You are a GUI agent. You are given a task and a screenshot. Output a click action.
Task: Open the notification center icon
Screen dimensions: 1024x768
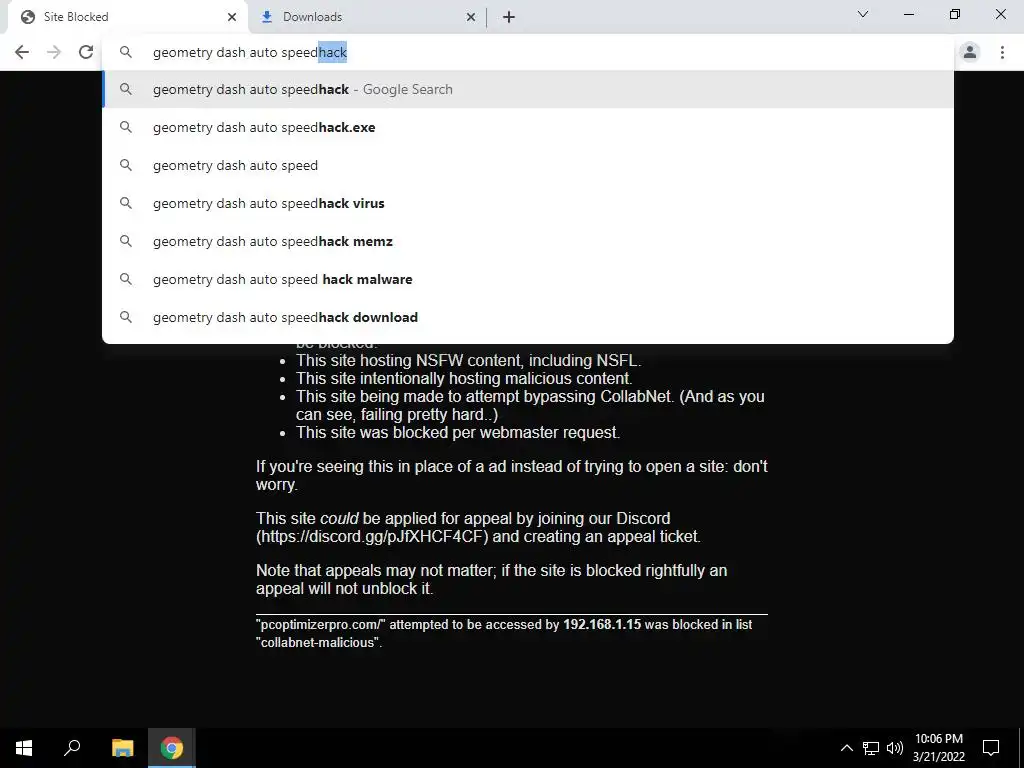click(991, 748)
